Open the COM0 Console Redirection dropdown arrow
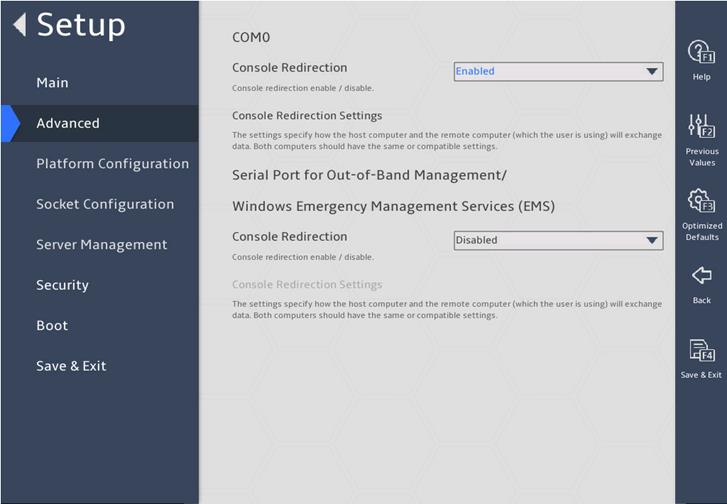The height and width of the screenshot is (504, 727). tap(652, 71)
